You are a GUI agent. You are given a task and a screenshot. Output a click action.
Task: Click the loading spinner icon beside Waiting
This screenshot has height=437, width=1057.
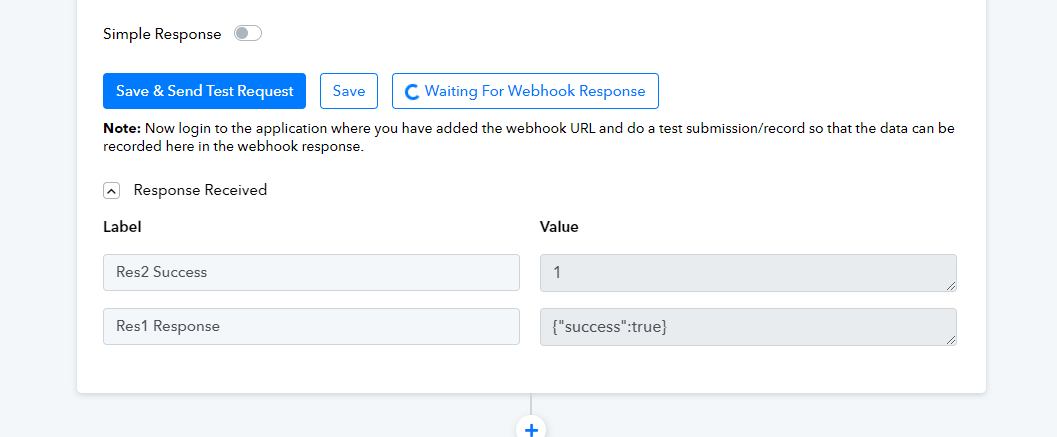412,92
